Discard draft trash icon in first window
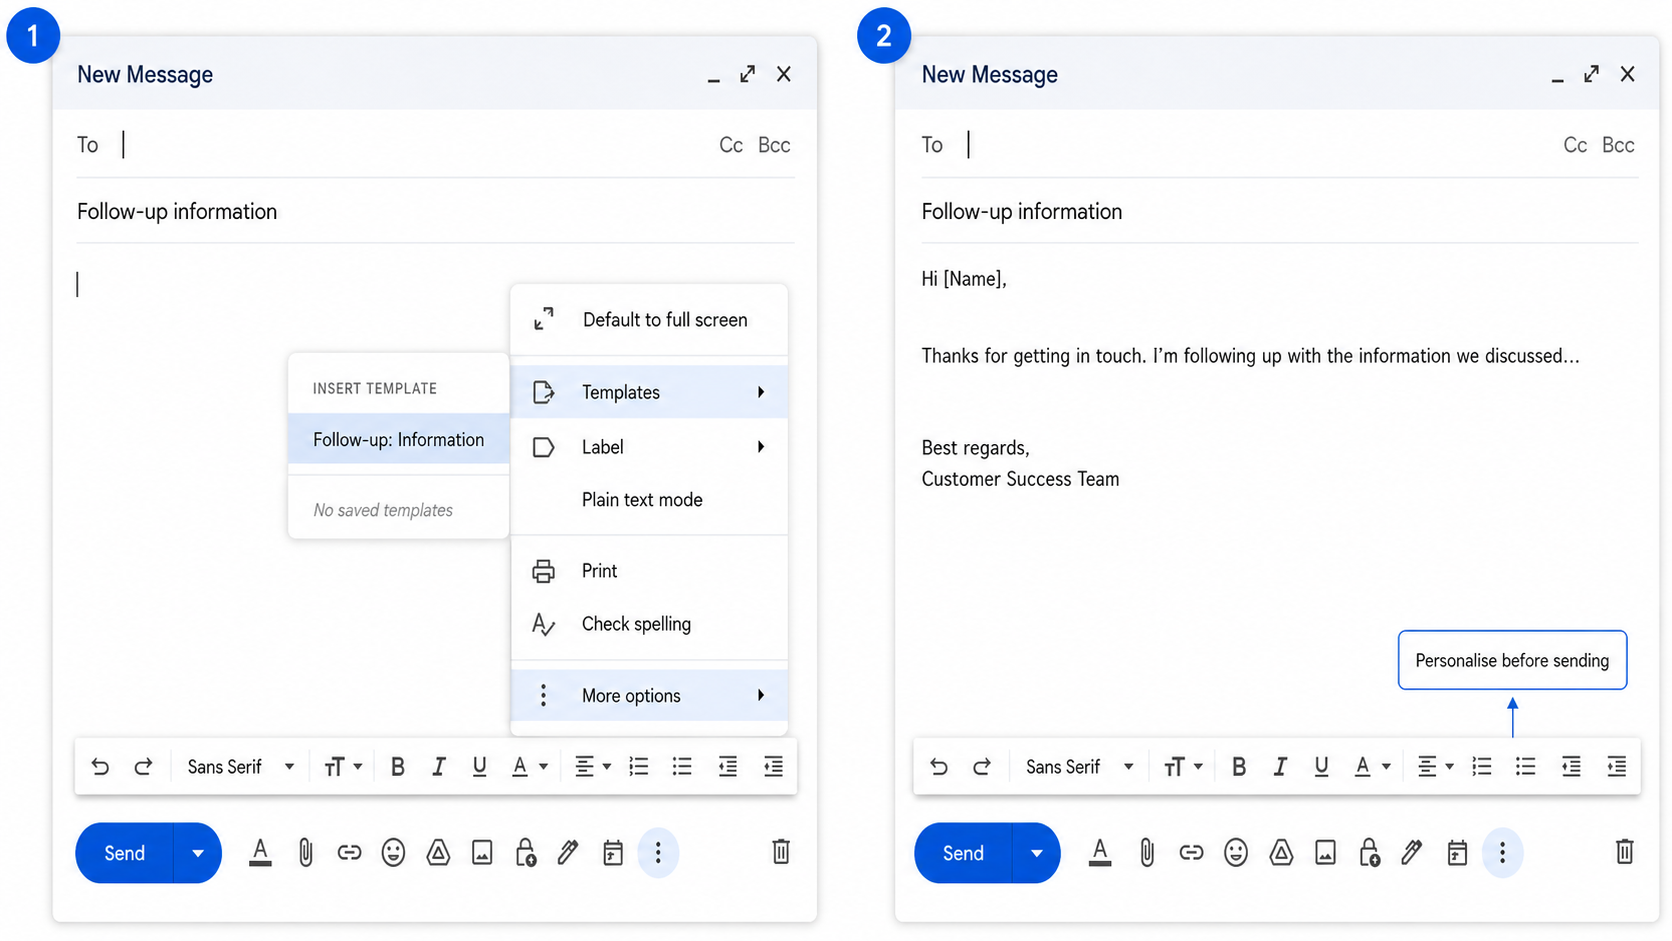1672x941 pixels. [781, 852]
